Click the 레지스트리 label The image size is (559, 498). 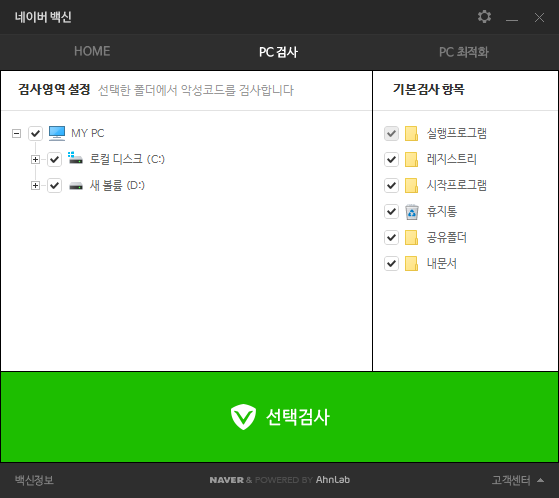[452, 159]
